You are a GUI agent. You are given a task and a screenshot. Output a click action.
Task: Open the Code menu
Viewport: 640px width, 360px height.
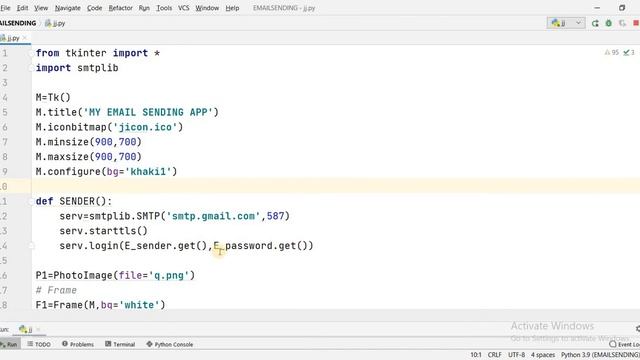94,8
